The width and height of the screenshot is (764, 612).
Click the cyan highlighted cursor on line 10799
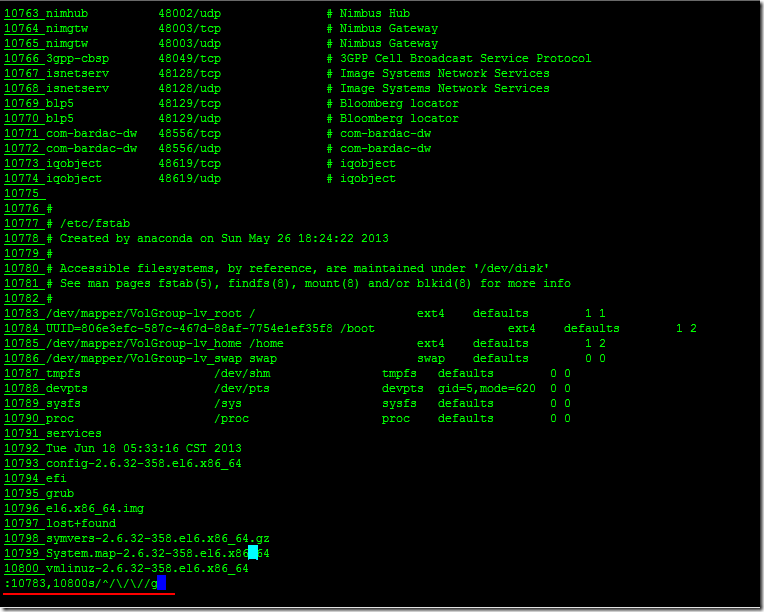pyautogui.click(x=253, y=553)
